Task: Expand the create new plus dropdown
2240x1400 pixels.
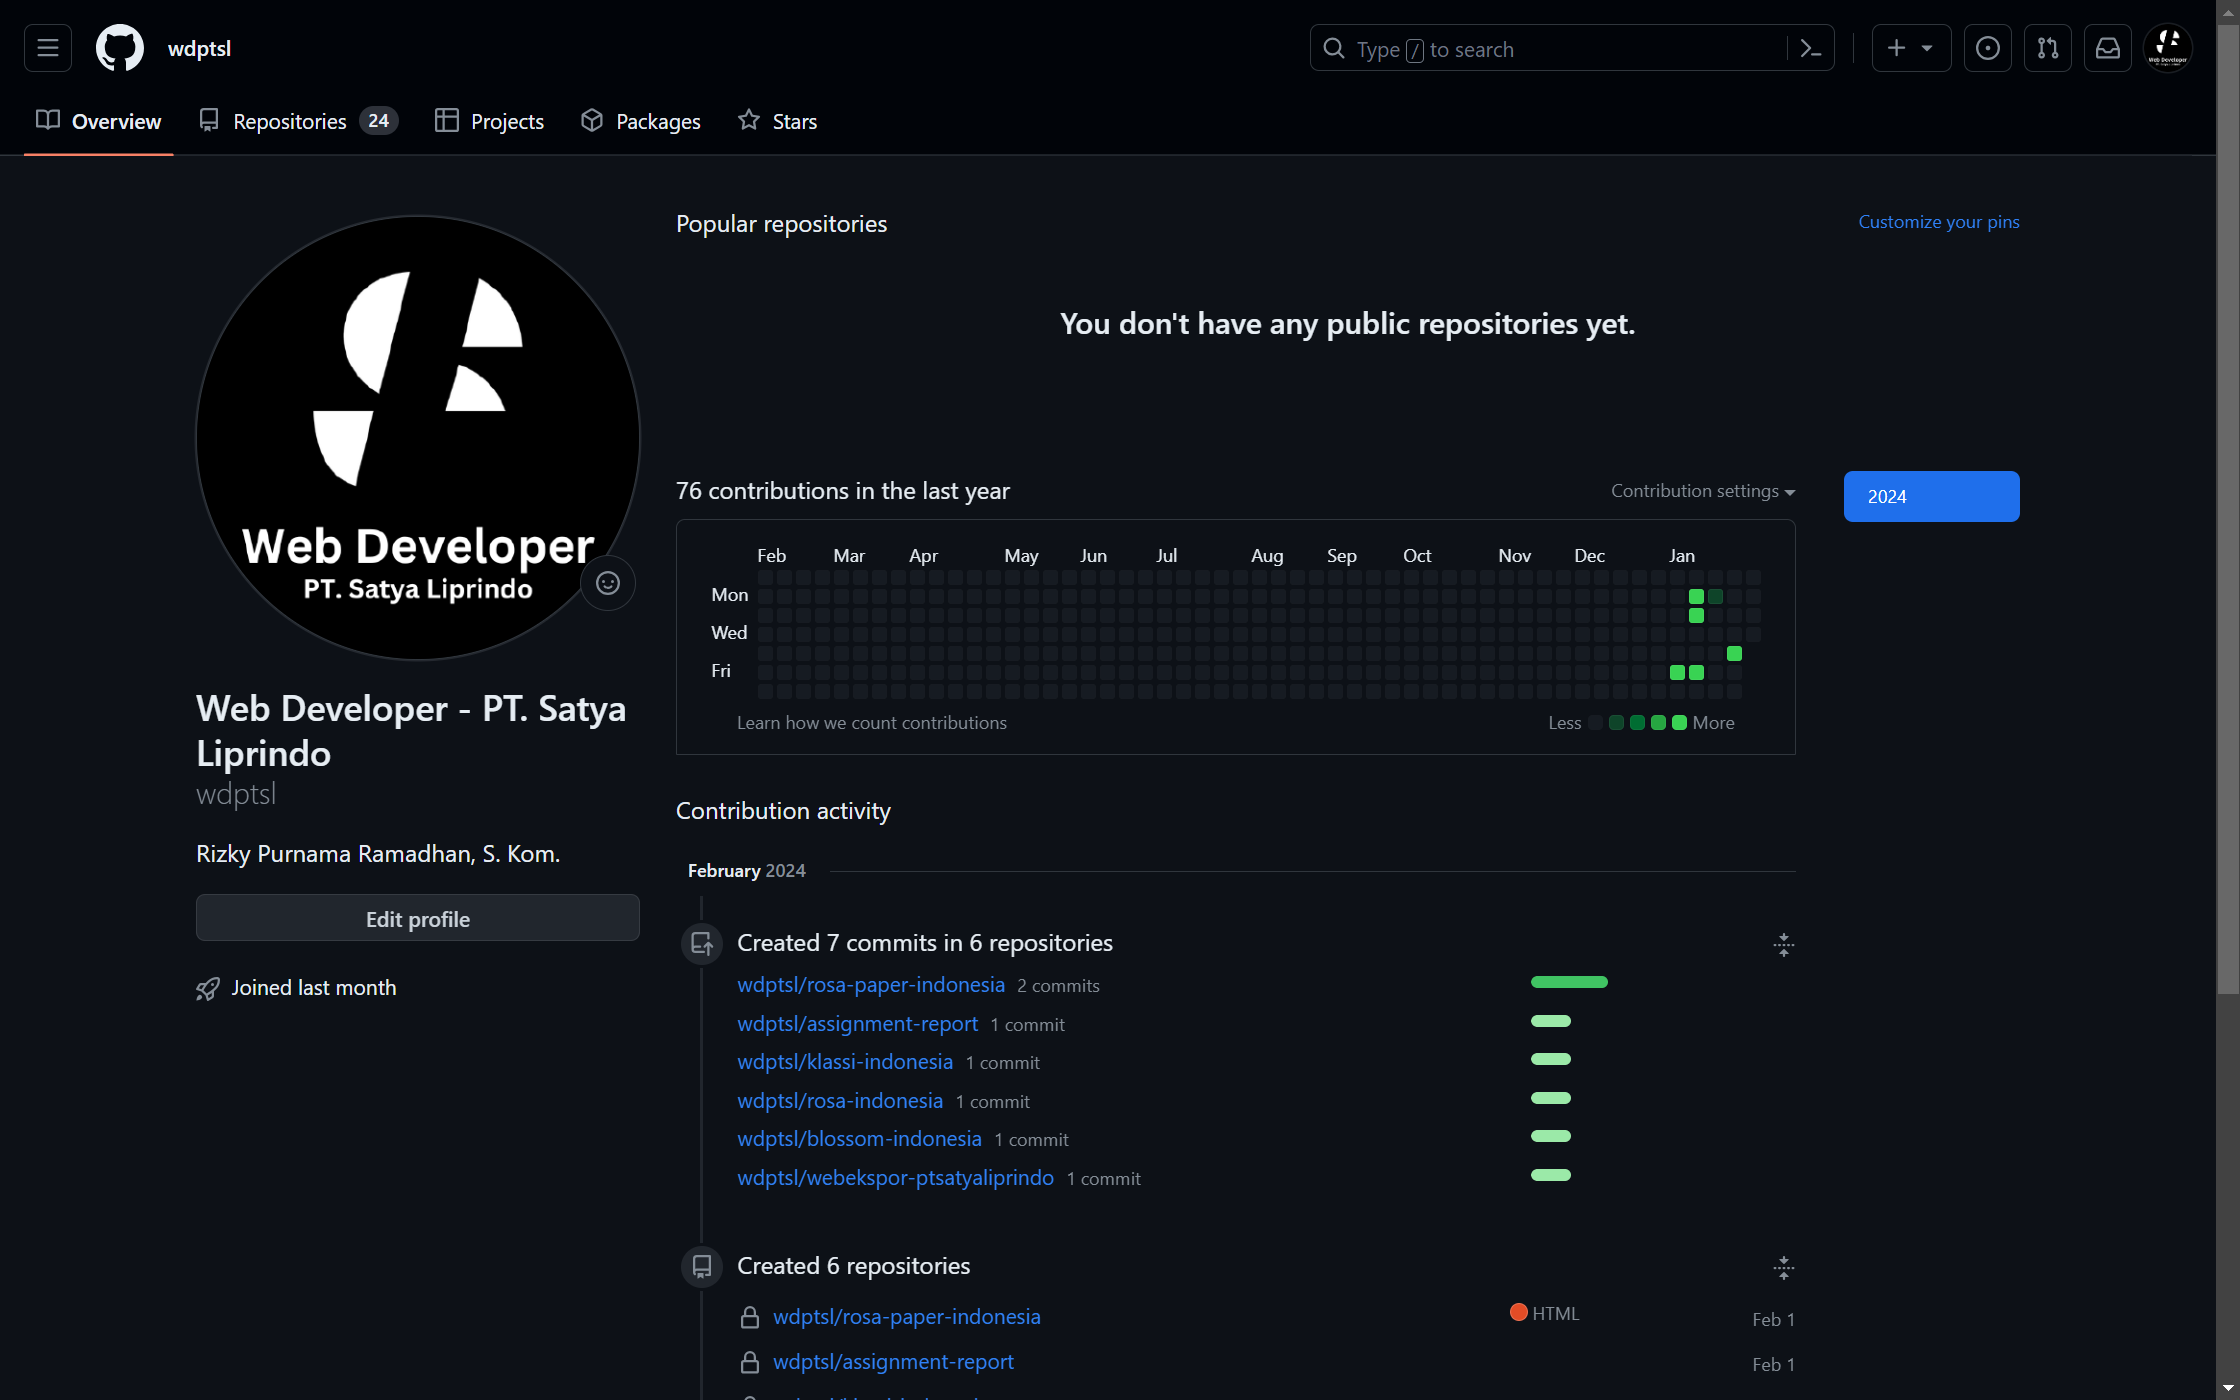Action: (x=1910, y=48)
